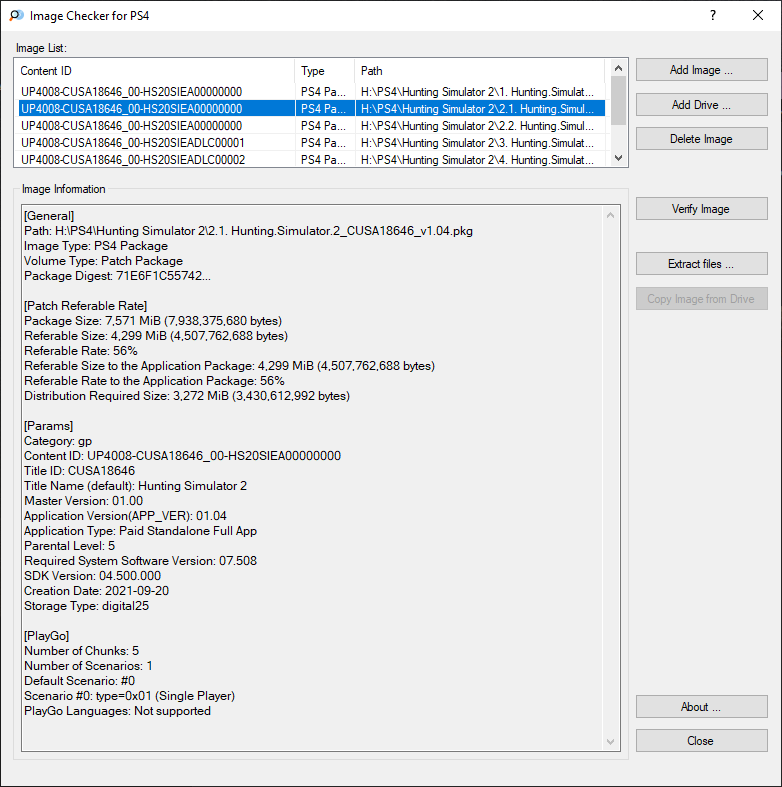Sort the list by the Content ID column header
Viewport: 782px width, 787px height.
point(156,71)
